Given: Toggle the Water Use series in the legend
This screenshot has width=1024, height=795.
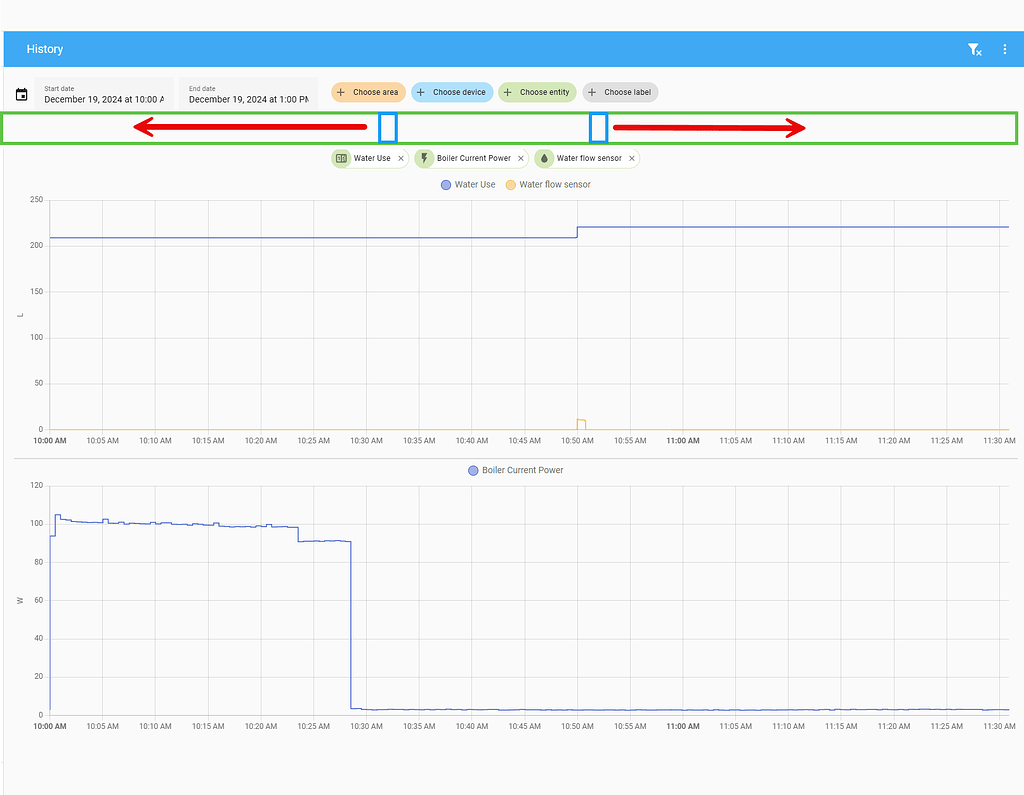Looking at the screenshot, I should pyautogui.click(x=467, y=184).
